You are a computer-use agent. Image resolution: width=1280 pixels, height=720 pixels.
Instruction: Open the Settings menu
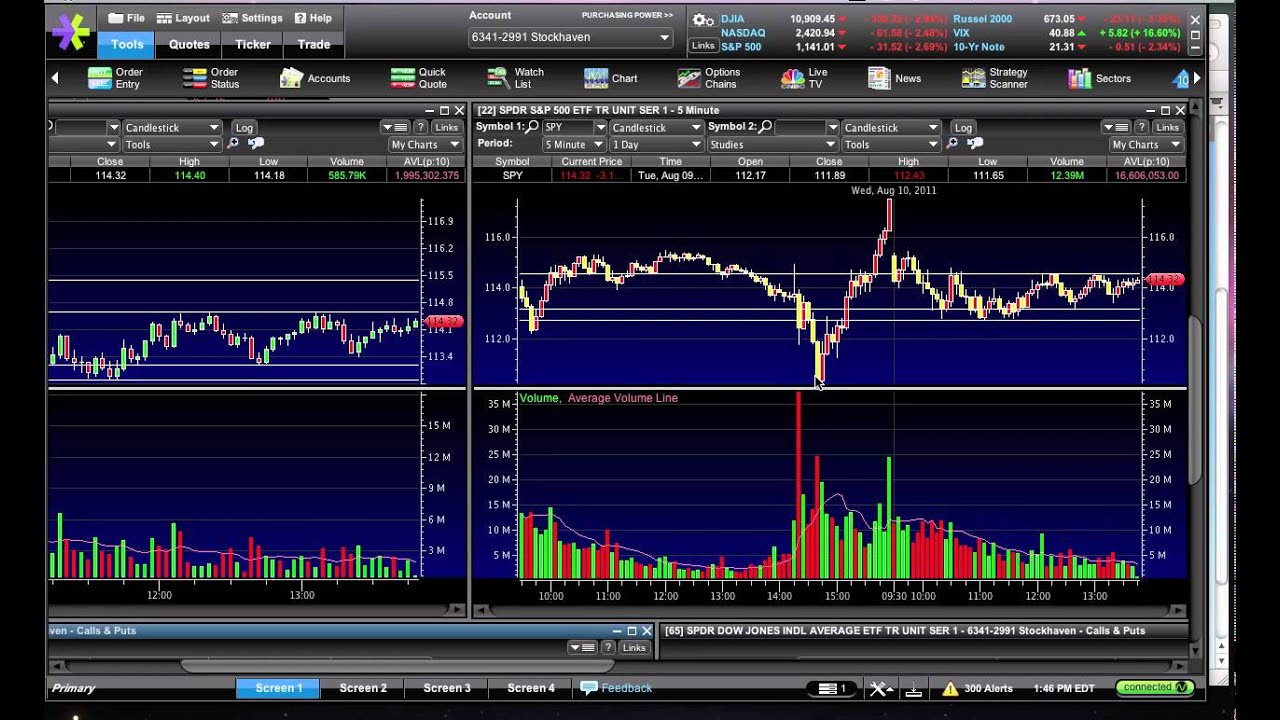252,18
